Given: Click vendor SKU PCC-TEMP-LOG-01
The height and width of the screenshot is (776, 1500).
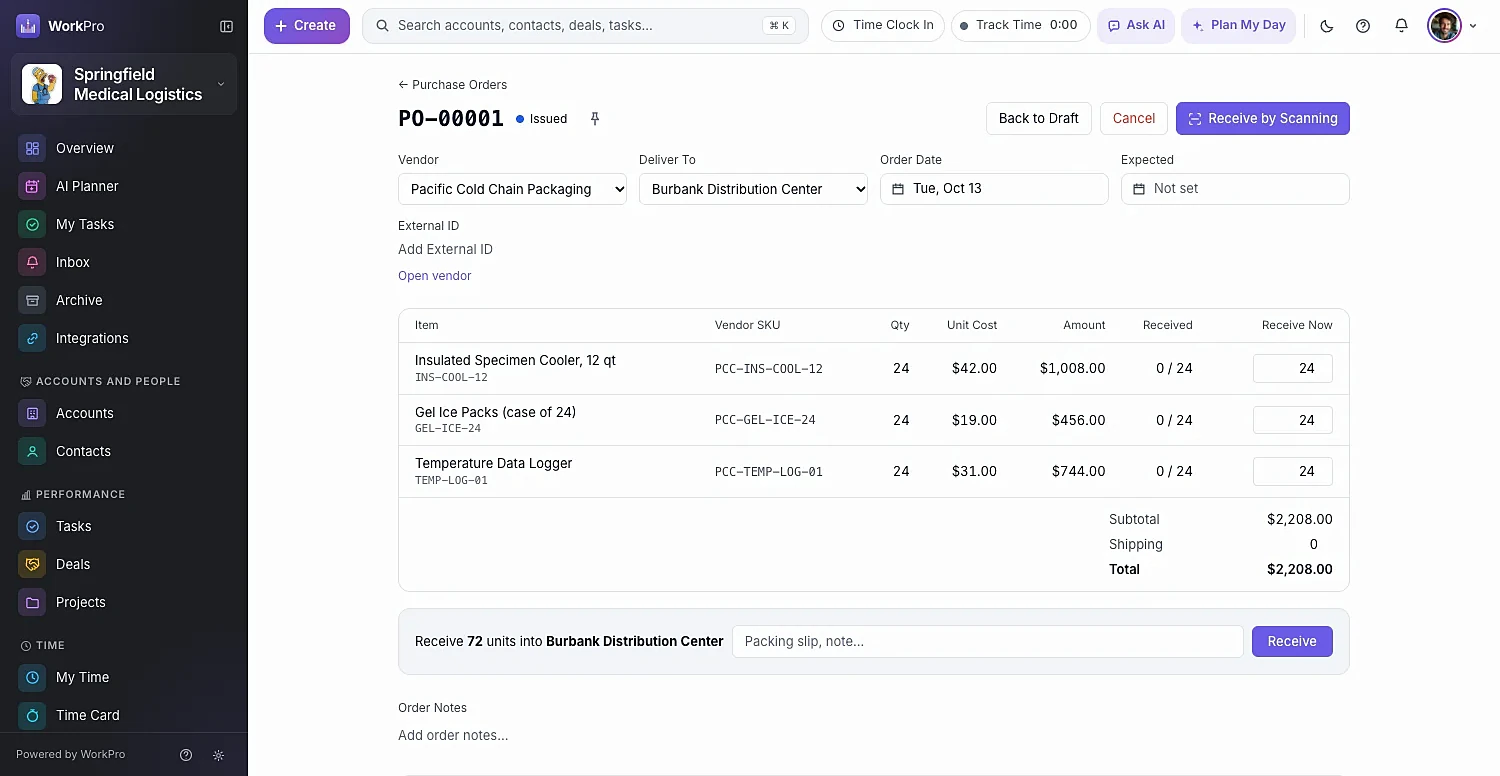Looking at the screenshot, I should pos(769,472).
